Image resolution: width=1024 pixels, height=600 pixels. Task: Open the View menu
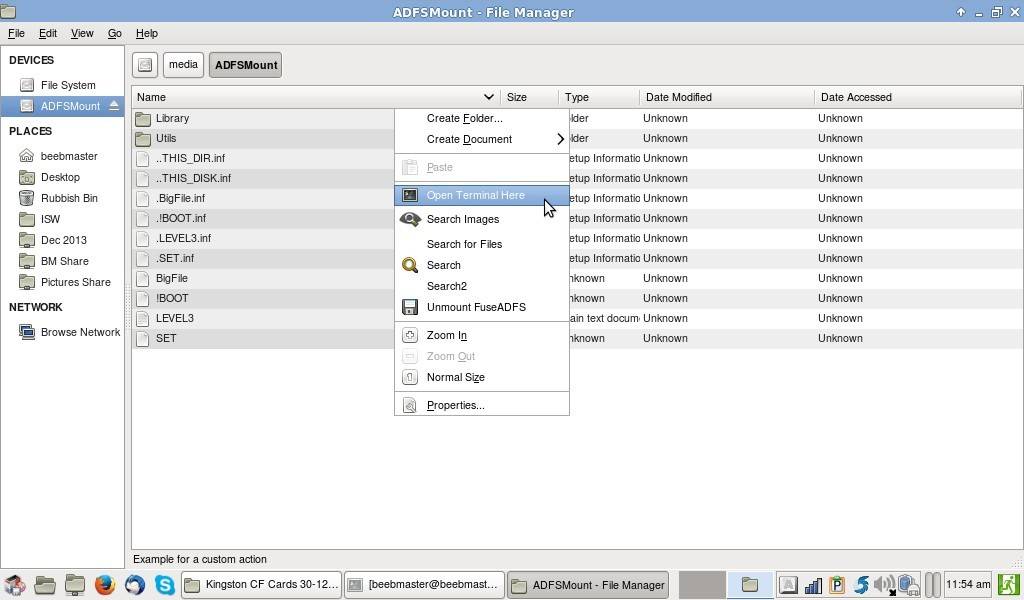pyautogui.click(x=82, y=33)
